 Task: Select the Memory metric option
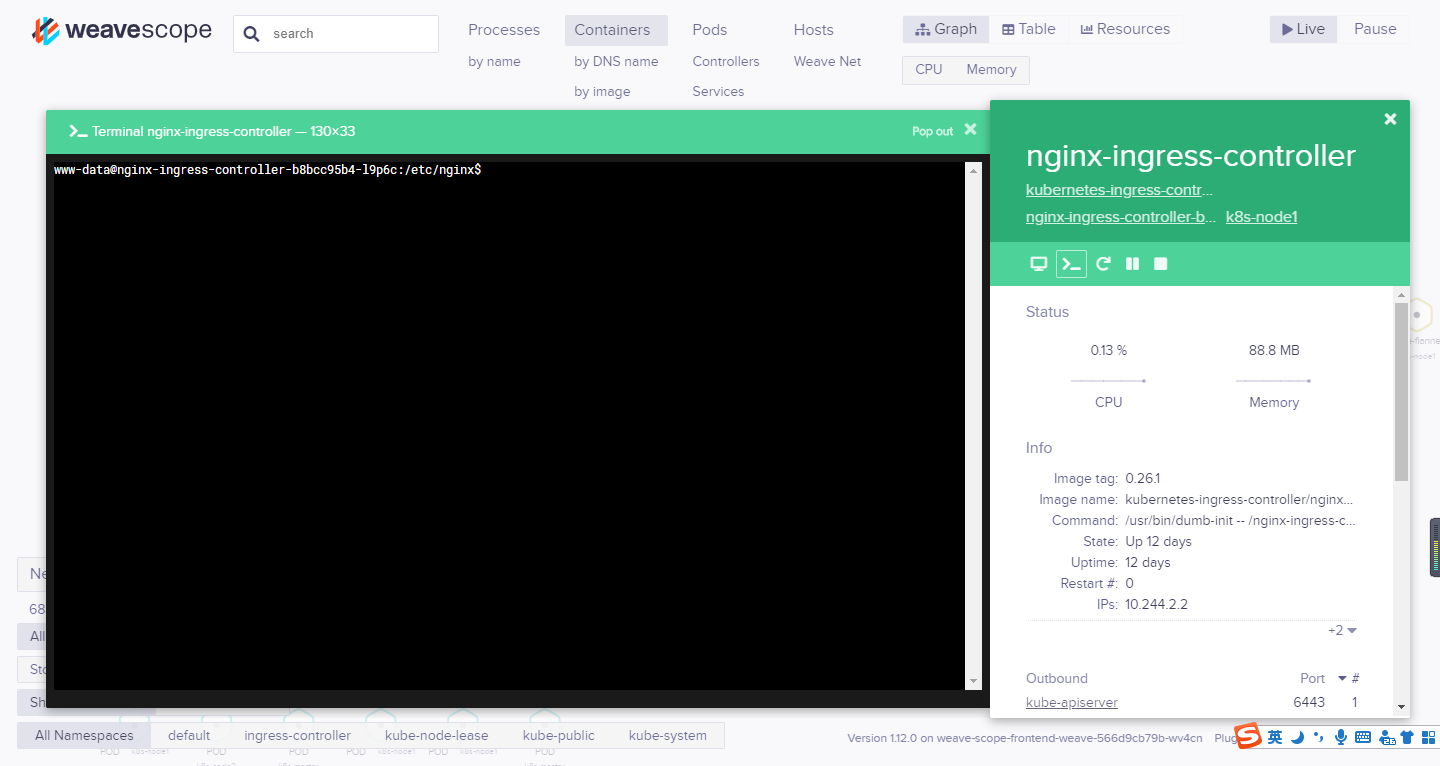tap(991, 70)
